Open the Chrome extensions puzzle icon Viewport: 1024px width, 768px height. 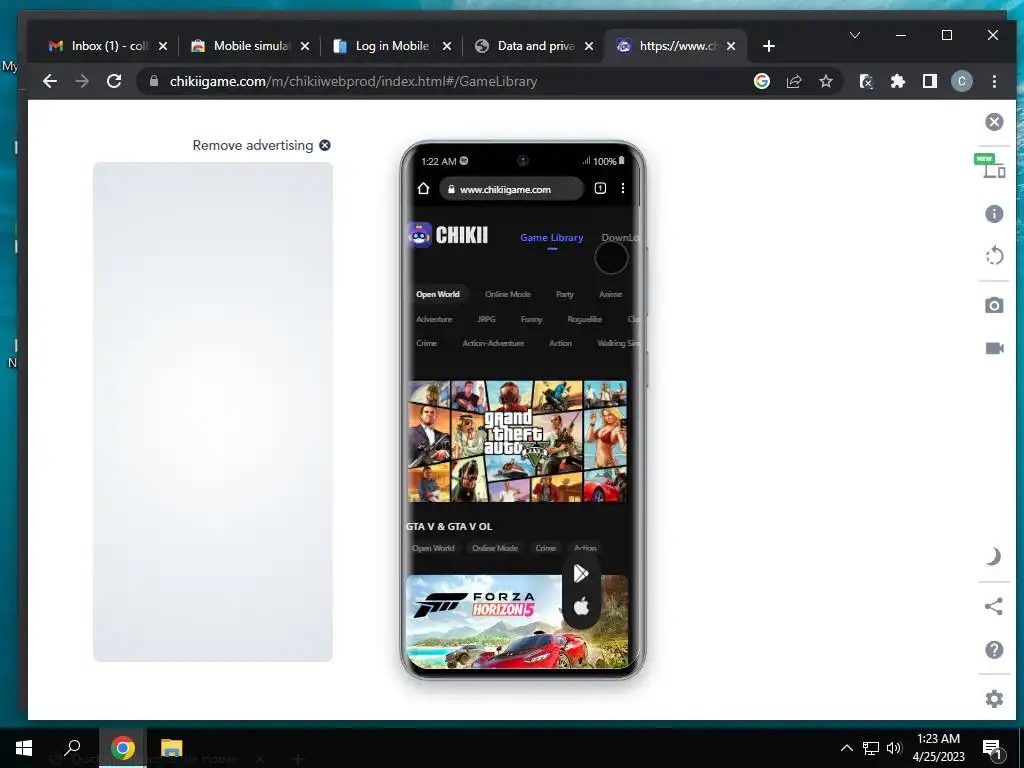click(898, 81)
